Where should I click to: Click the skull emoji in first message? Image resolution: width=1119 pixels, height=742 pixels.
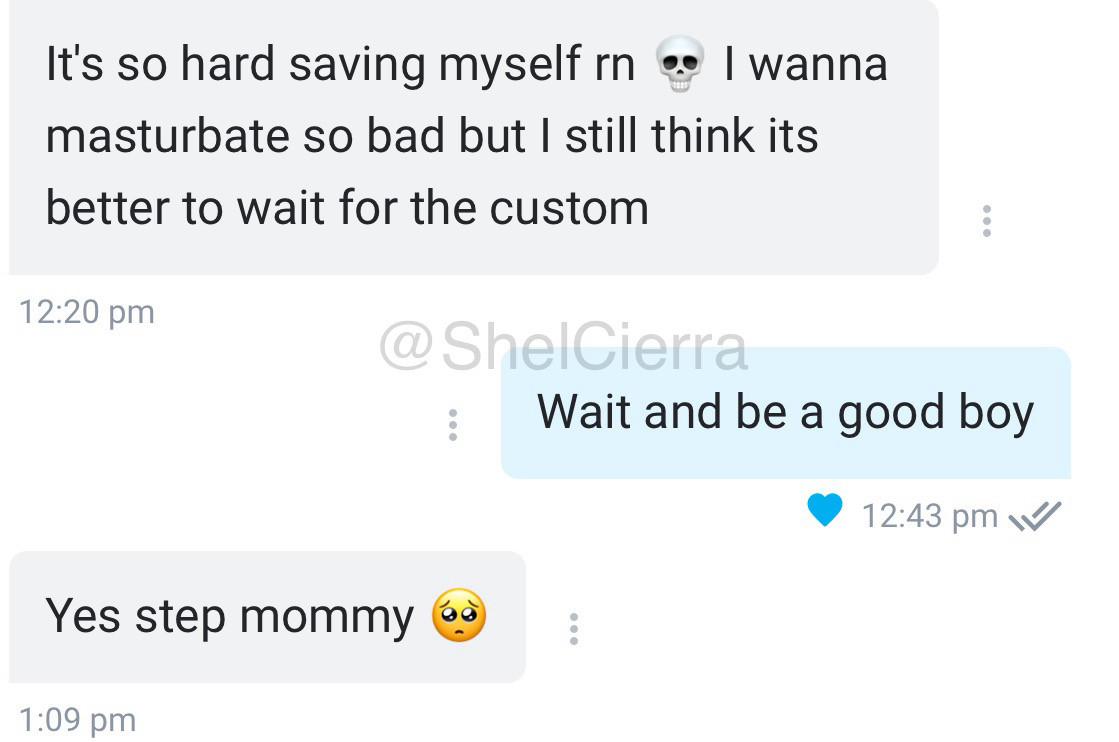click(x=679, y=63)
